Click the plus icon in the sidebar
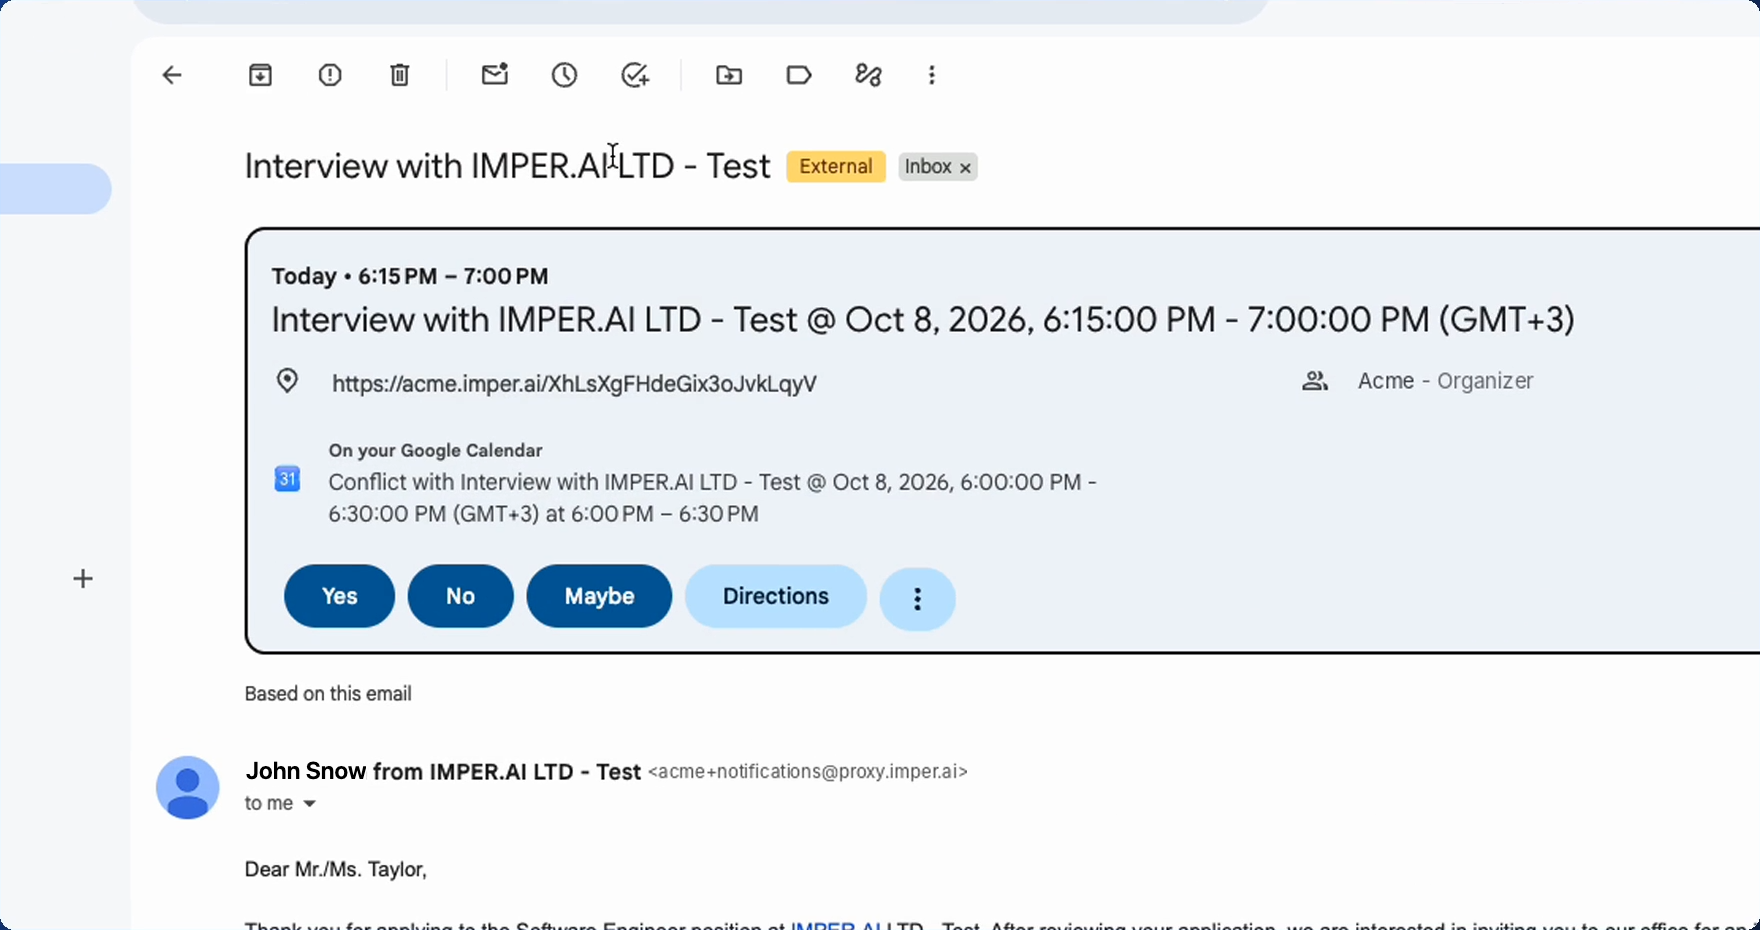This screenshot has width=1760, height=930. pos(83,579)
